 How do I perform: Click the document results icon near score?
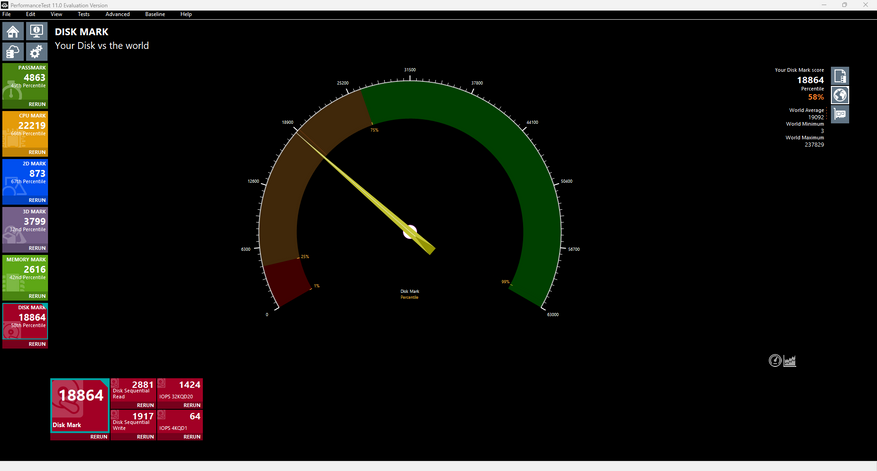[x=840, y=76]
